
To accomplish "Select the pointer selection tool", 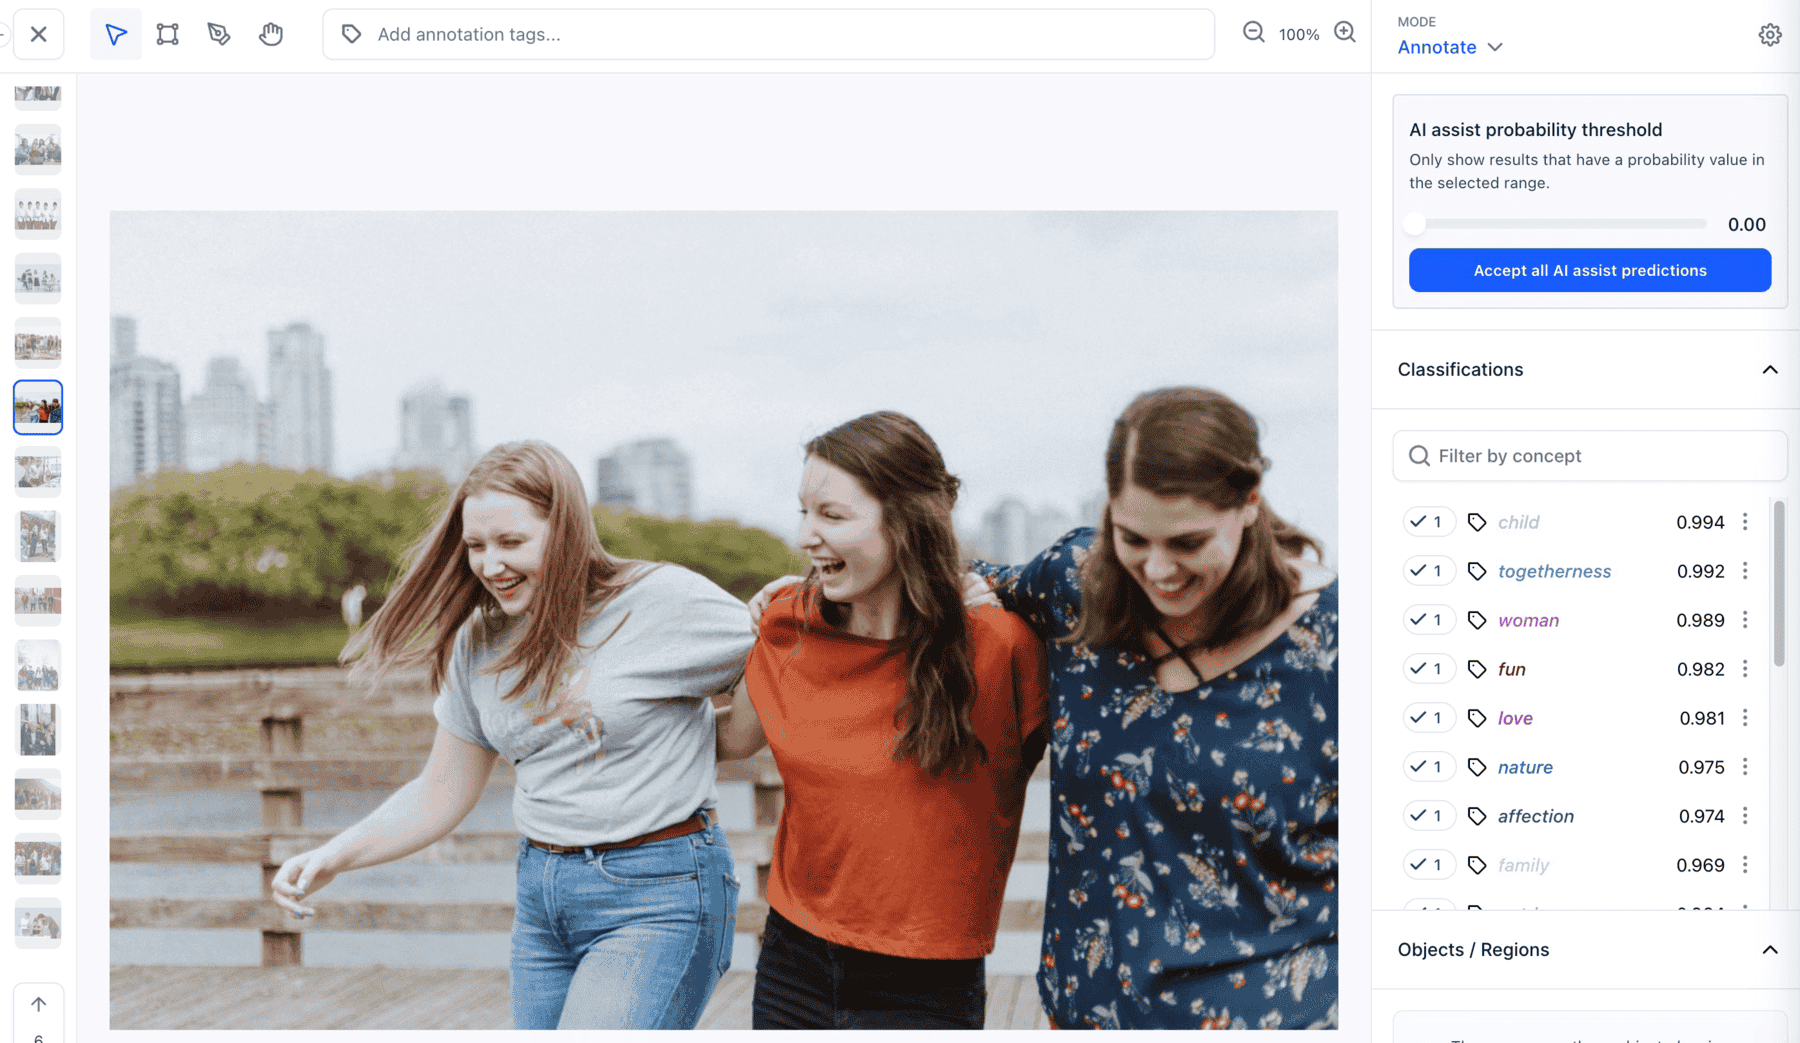I will (116, 34).
